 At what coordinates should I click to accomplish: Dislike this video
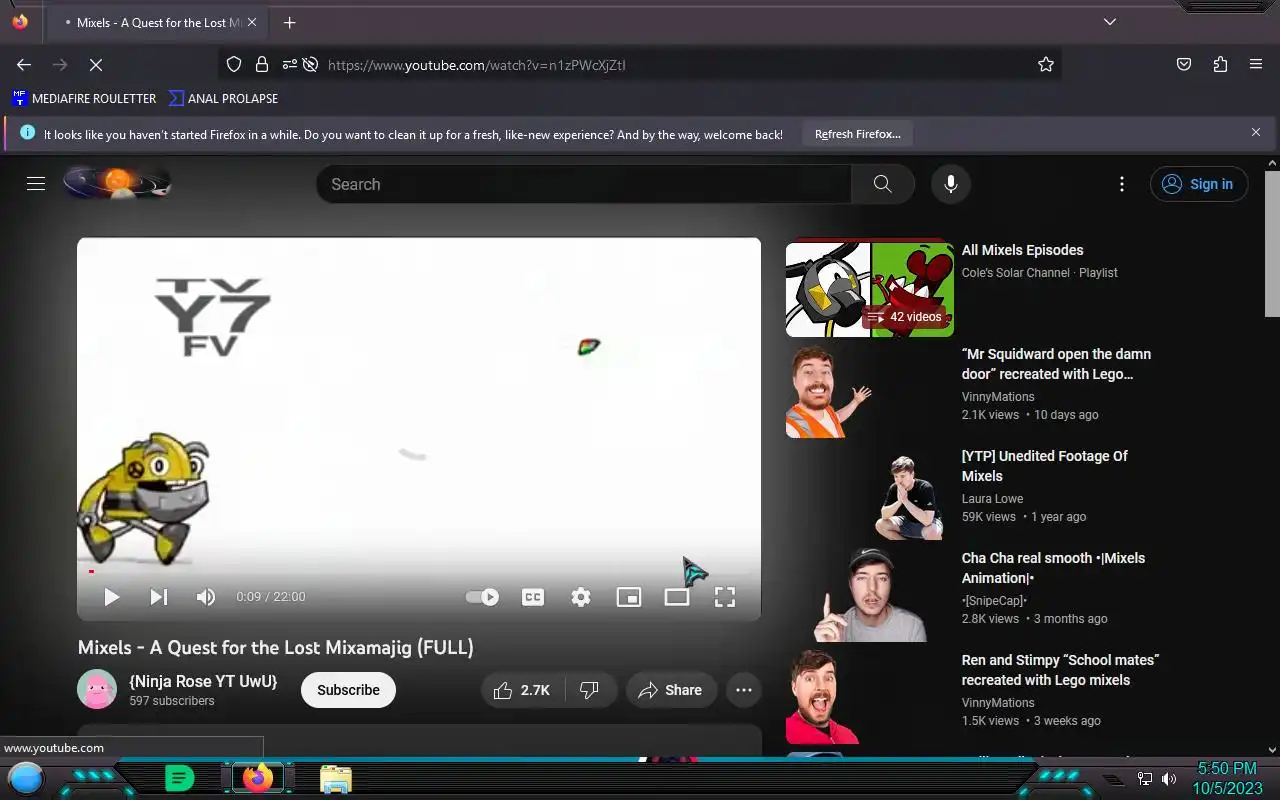(x=590, y=690)
